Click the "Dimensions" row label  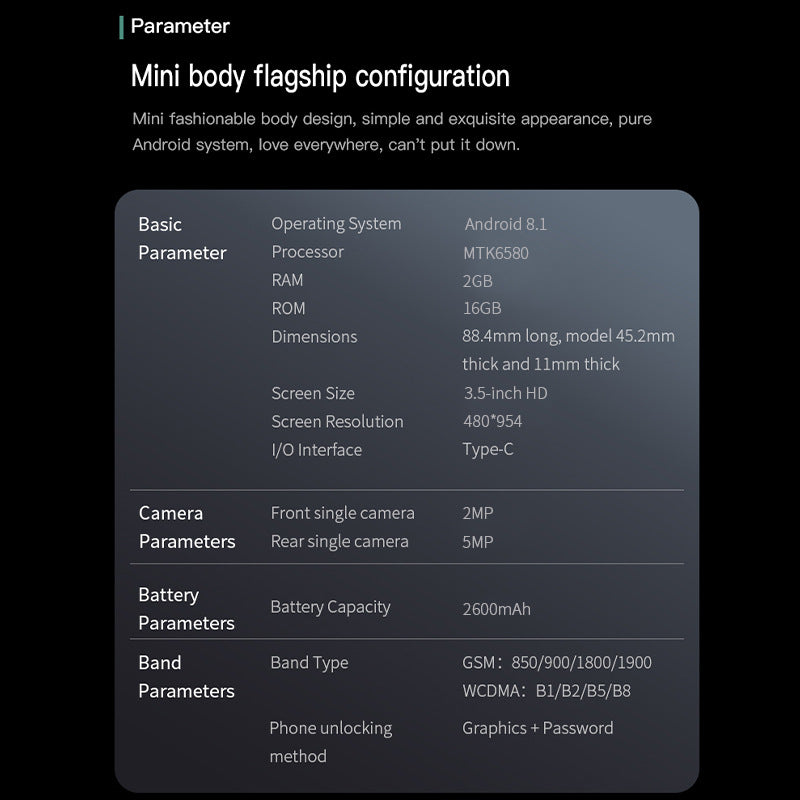tap(314, 337)
